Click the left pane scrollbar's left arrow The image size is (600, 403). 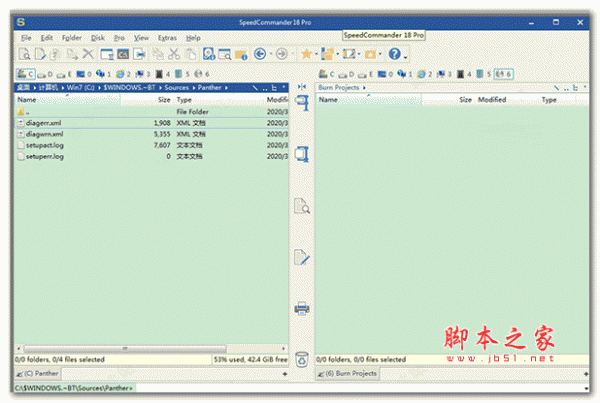click(x=18, y=348)
